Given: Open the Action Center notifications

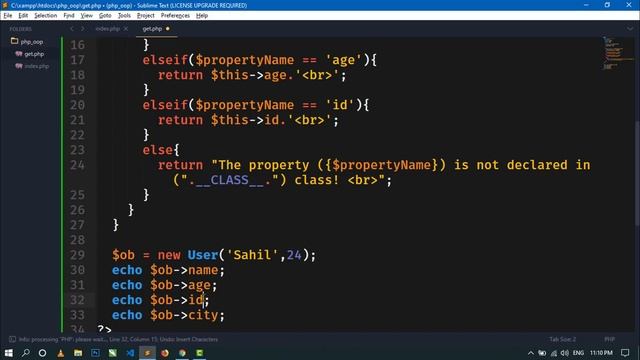Looking at the screenshot, I should (x=625, y=353).
